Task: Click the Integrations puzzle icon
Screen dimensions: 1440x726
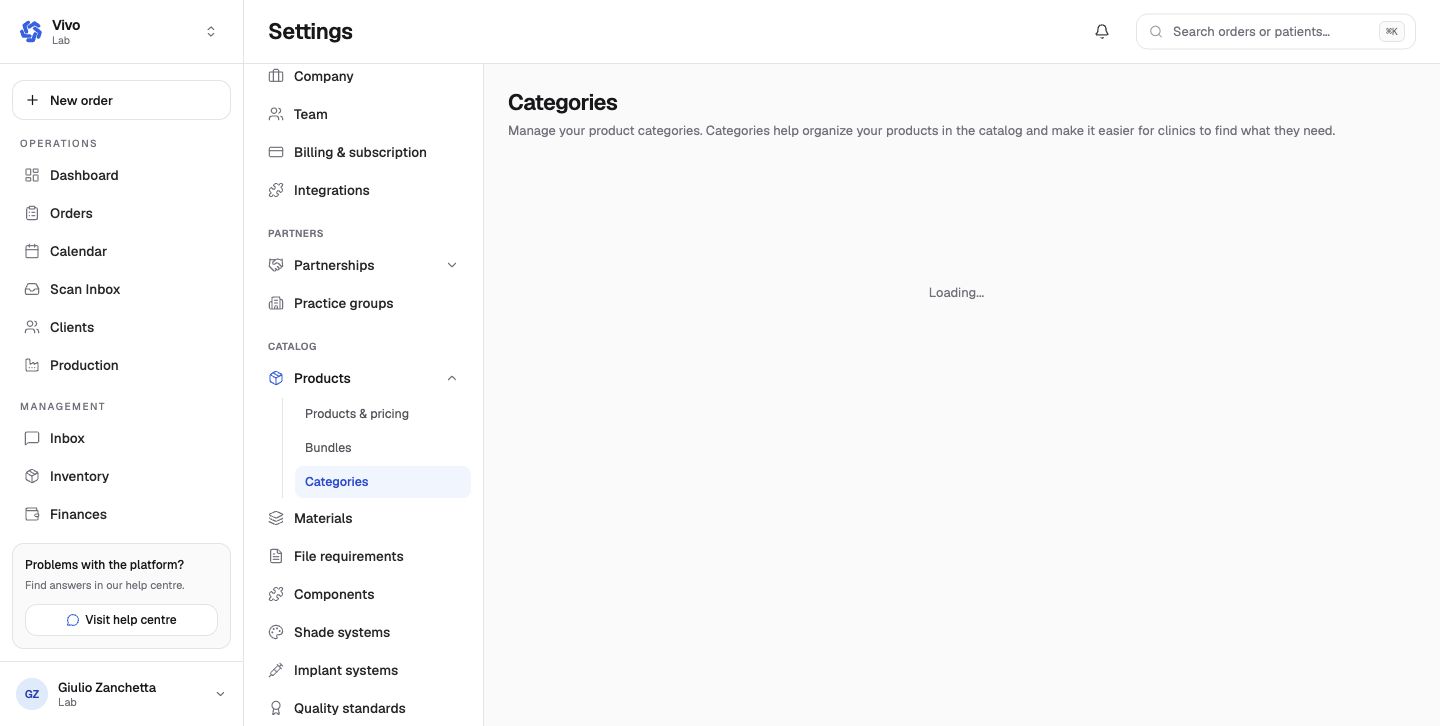Action: (276, 190)
